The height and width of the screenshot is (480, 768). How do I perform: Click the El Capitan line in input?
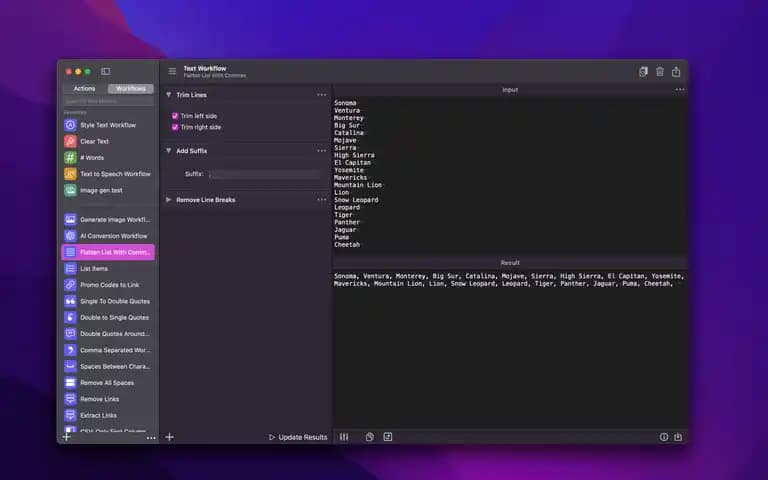[353, 163]
